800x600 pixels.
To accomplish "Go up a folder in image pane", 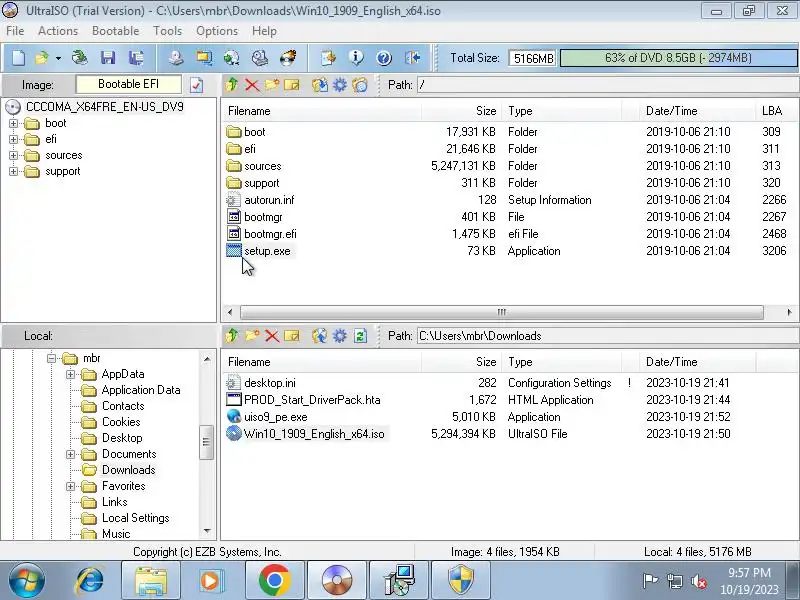I will click(x=232, y=85).
